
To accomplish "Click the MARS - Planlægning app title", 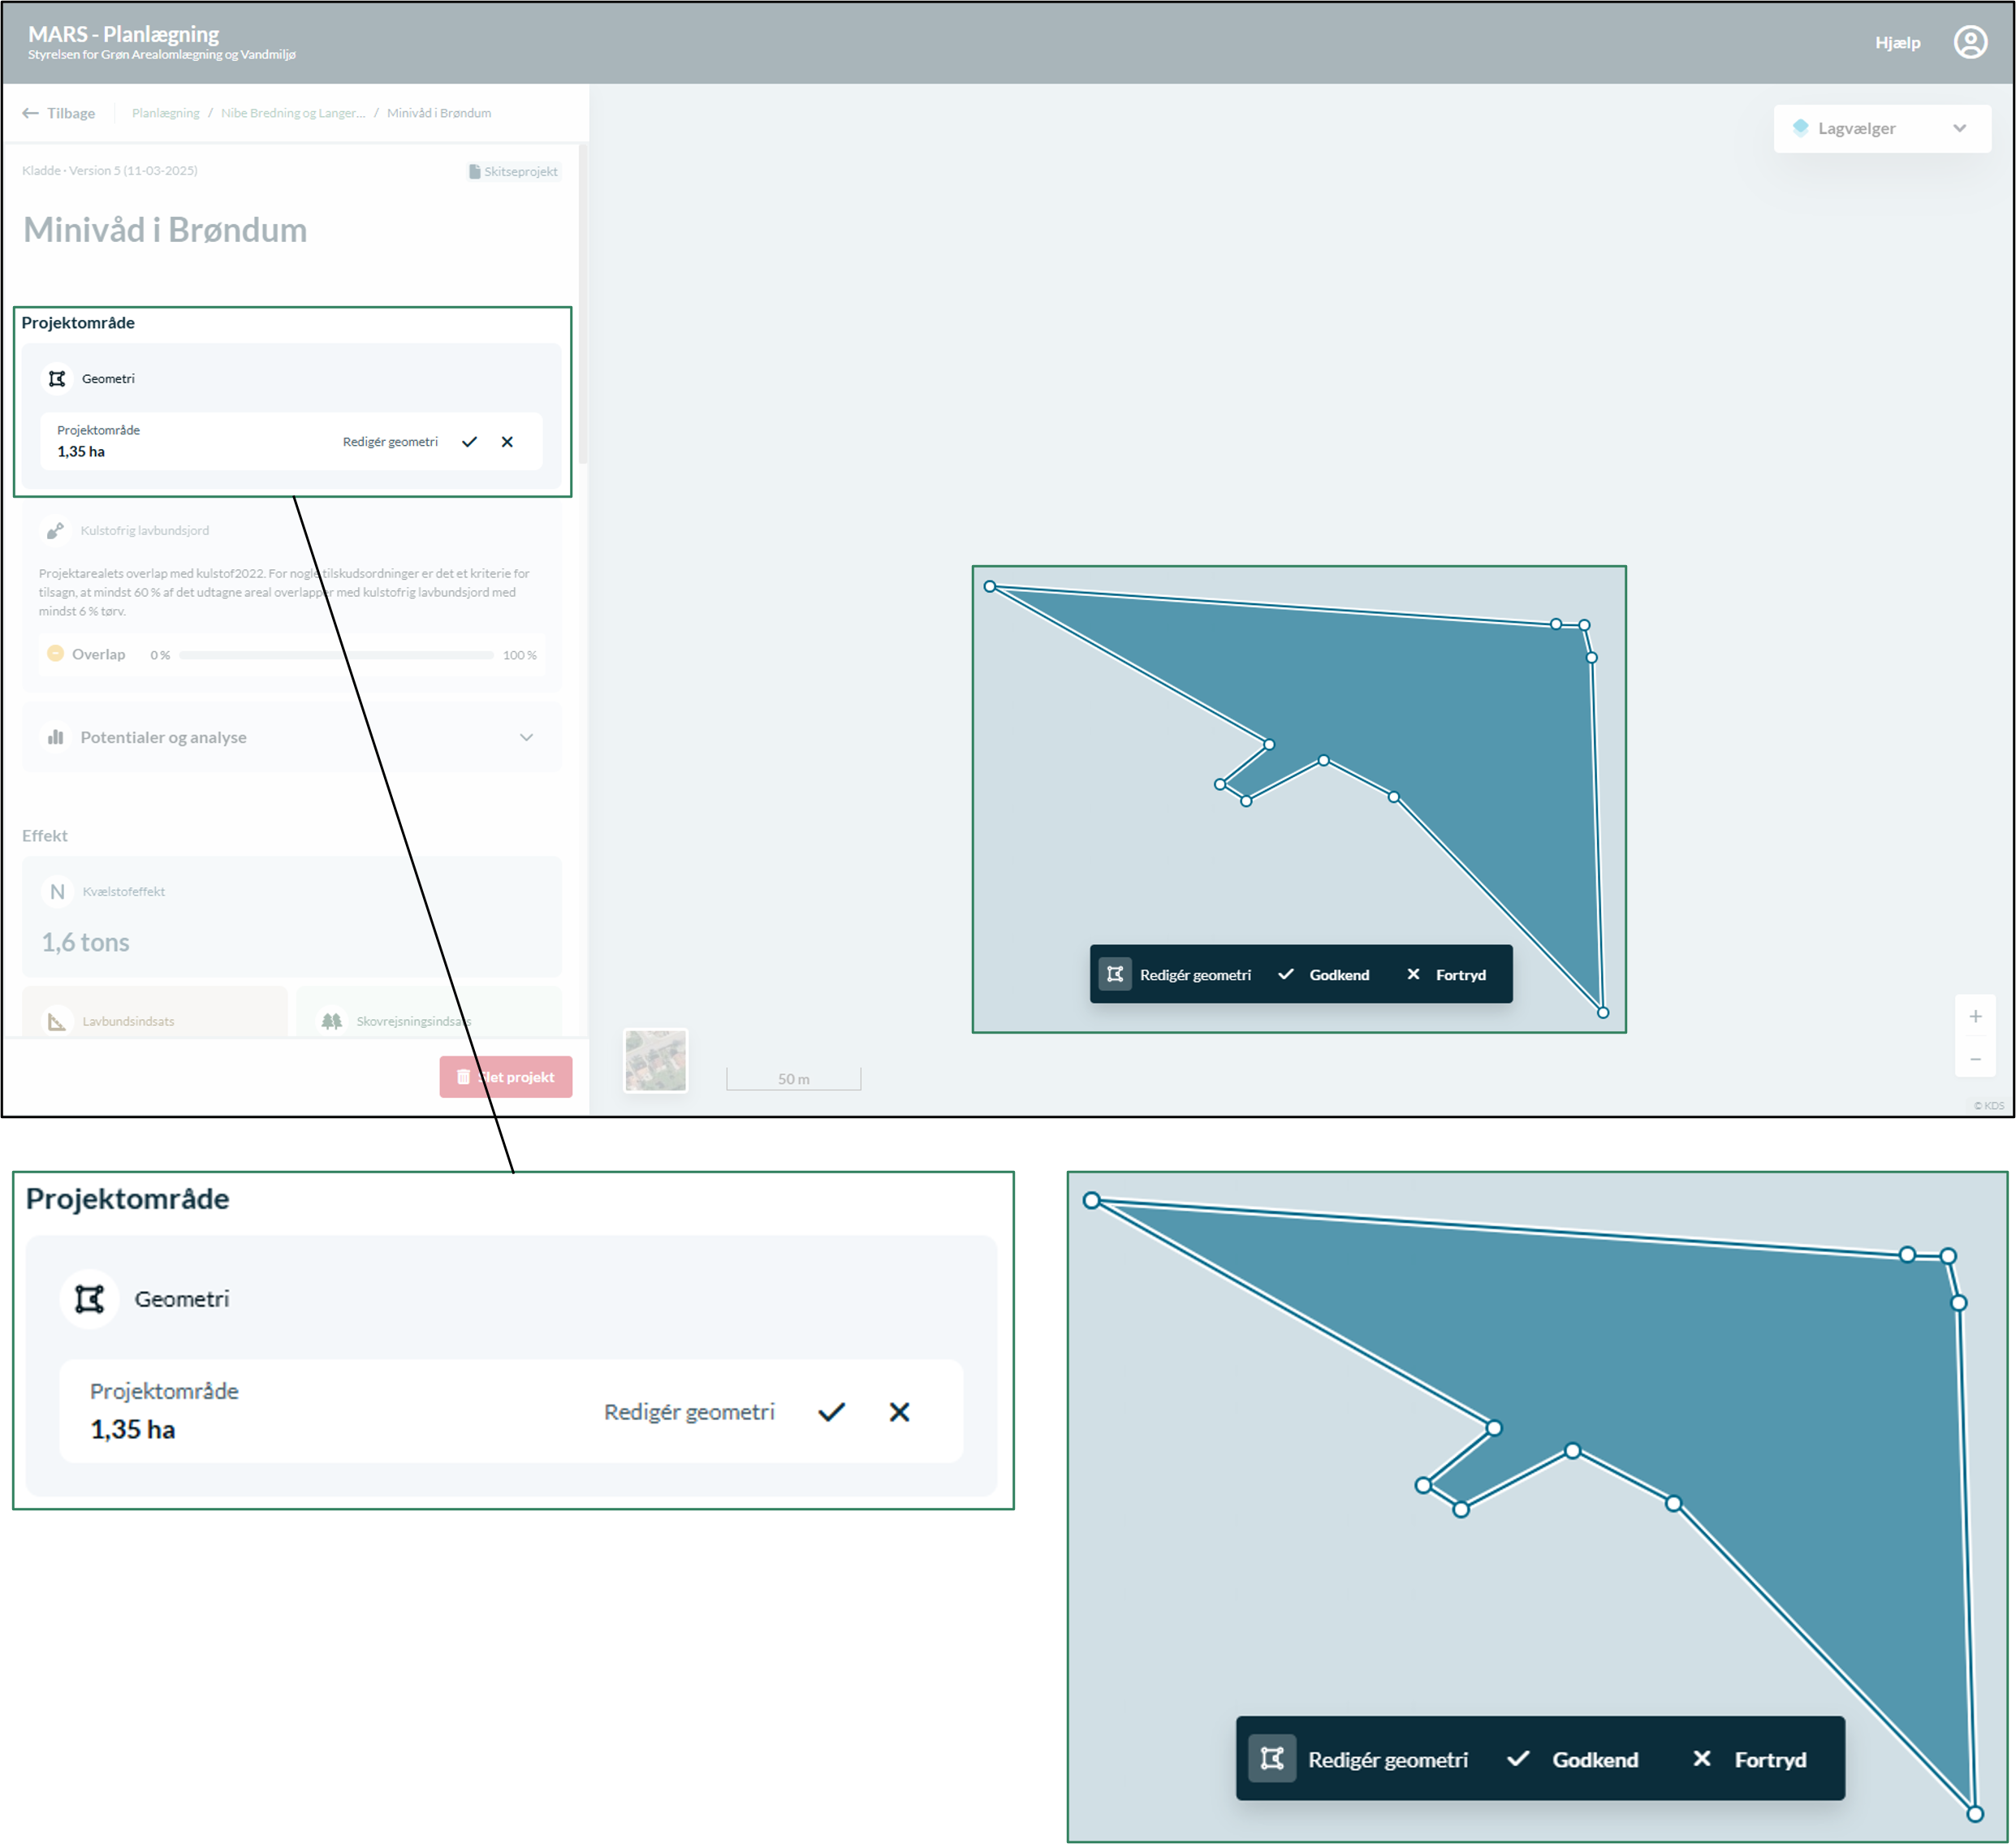I will click(x=123, y=34).
